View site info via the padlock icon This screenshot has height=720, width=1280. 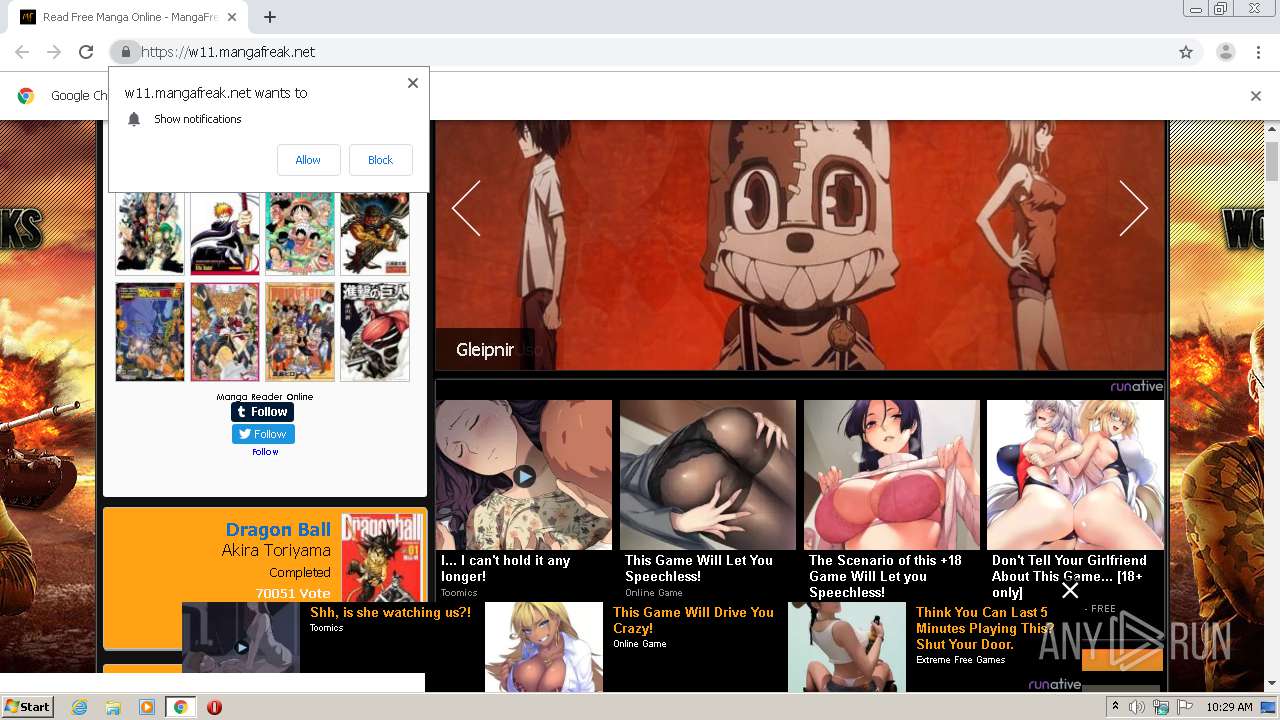[125, 52]
